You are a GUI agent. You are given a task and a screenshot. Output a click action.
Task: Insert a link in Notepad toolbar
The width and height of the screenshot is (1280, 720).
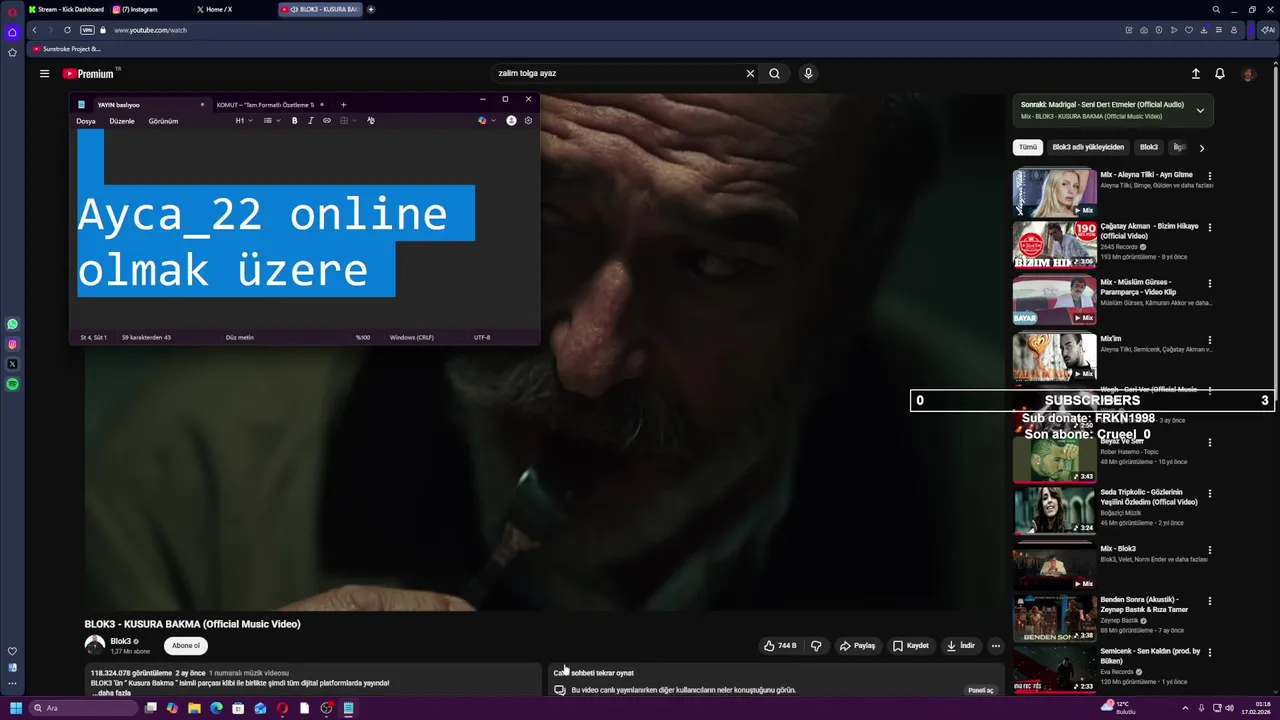[x=326, y=121]
